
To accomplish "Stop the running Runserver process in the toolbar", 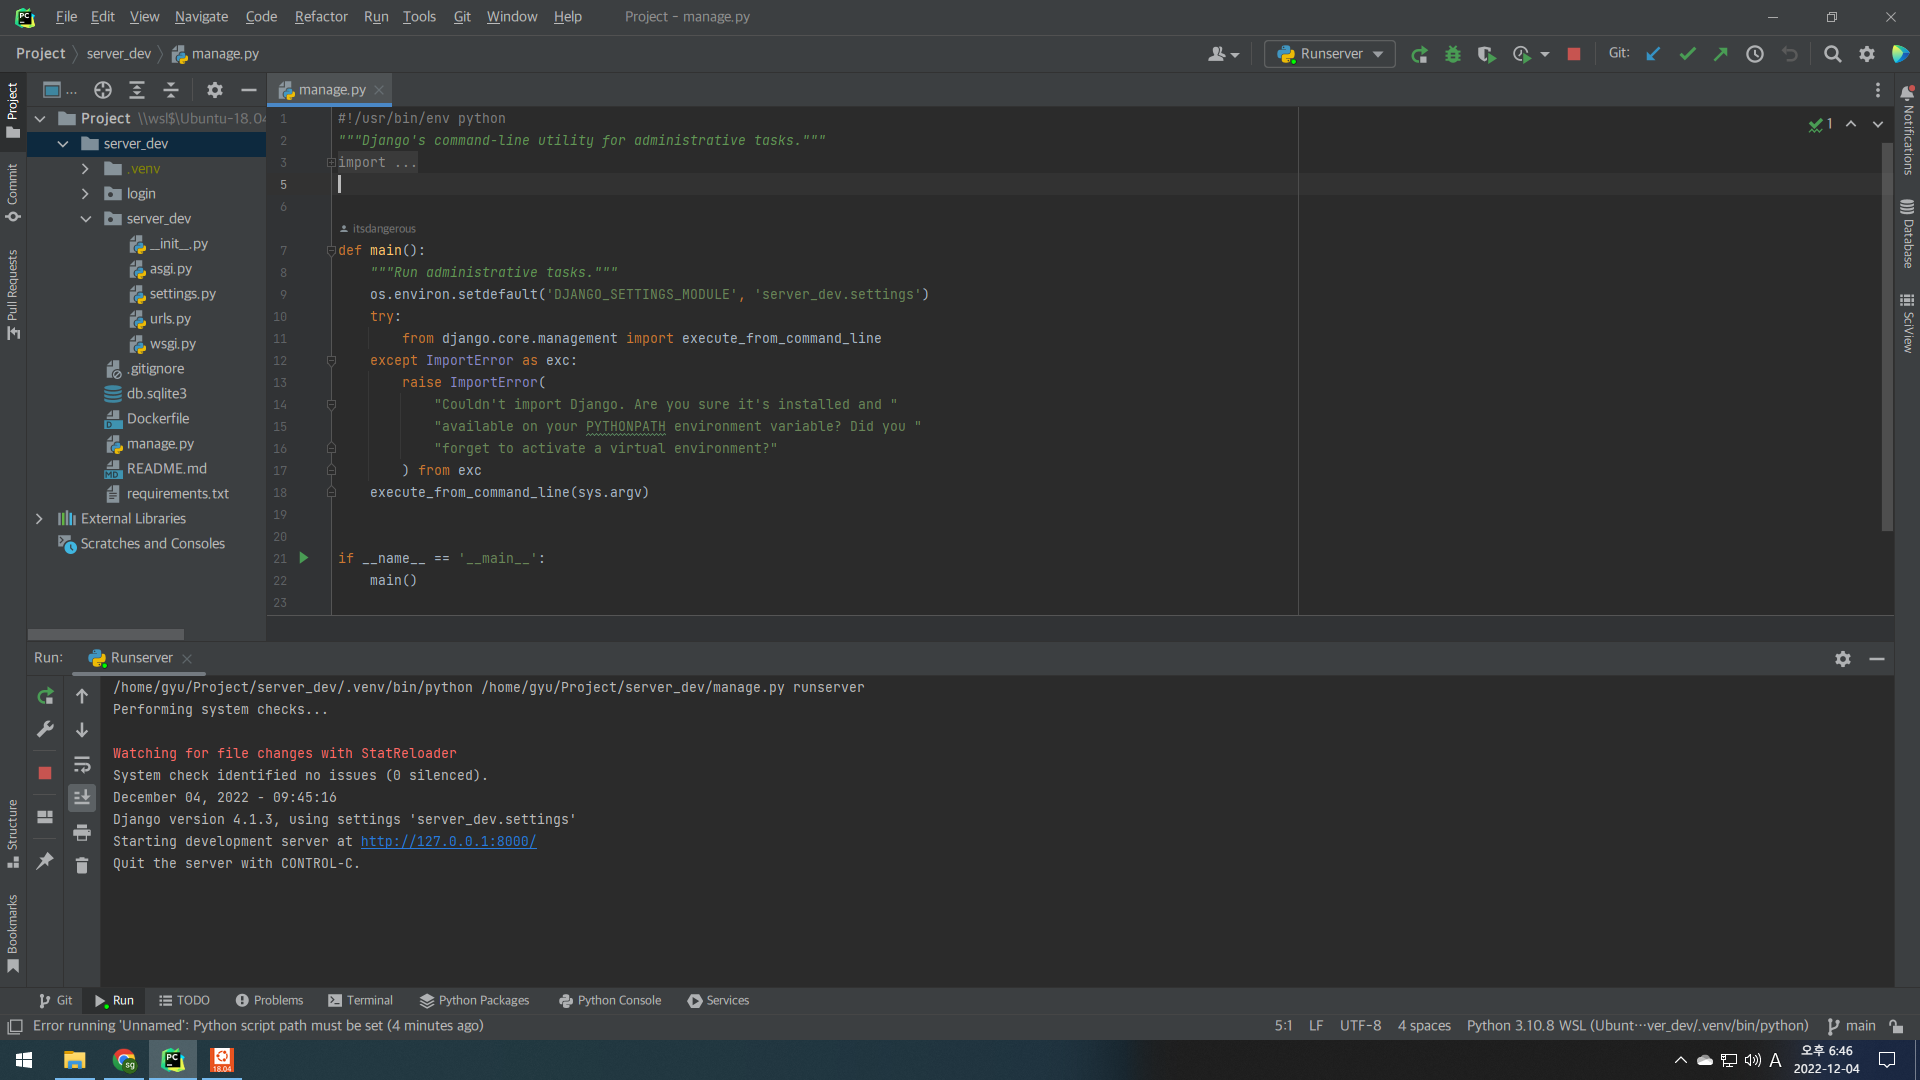I will coord(1573,54).
